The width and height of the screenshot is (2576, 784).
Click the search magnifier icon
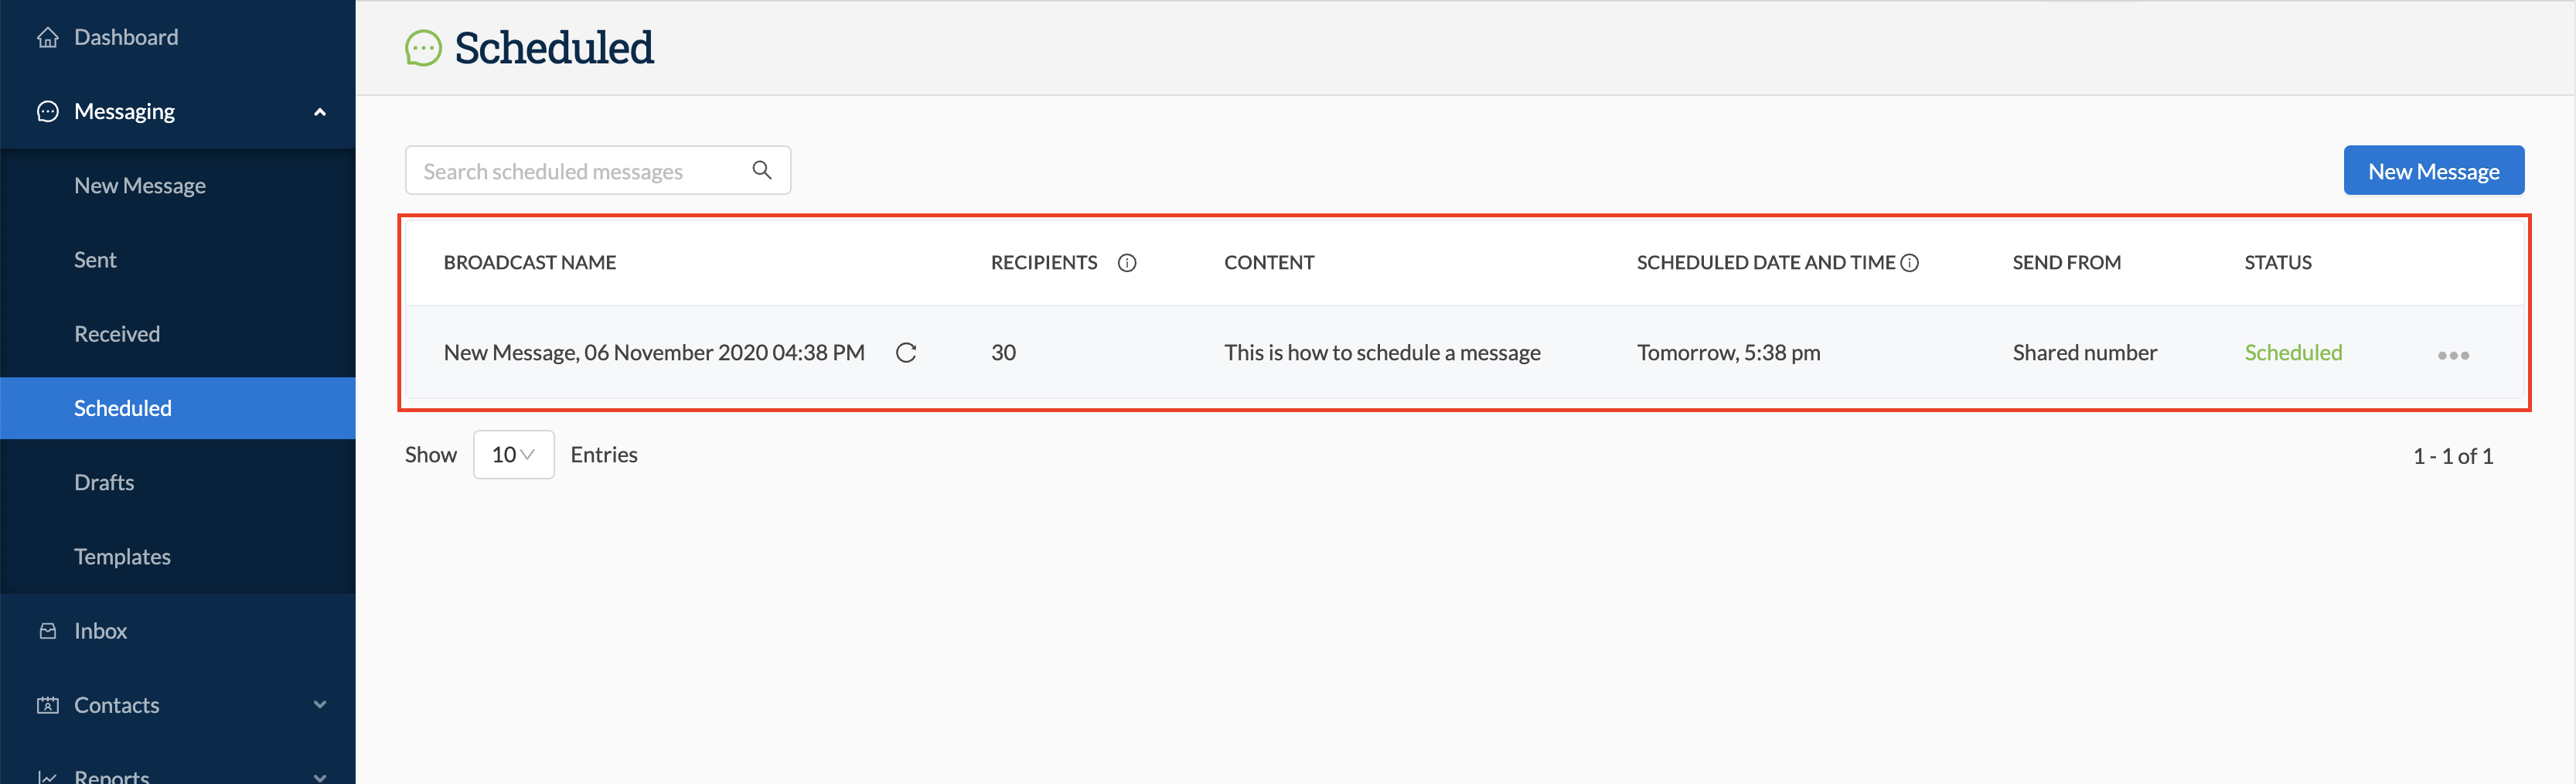[762, 170]
